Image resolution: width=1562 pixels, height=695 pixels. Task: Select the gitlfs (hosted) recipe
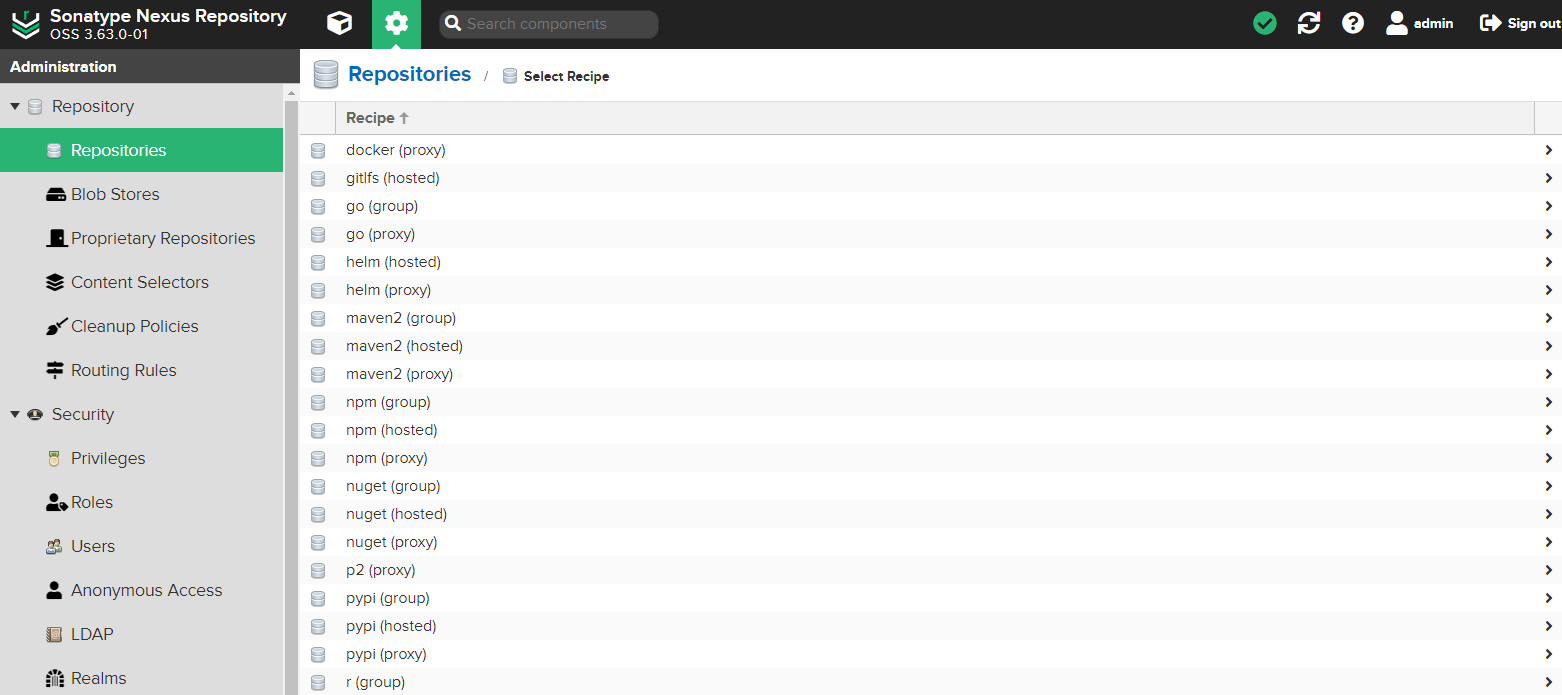(931, 178)
